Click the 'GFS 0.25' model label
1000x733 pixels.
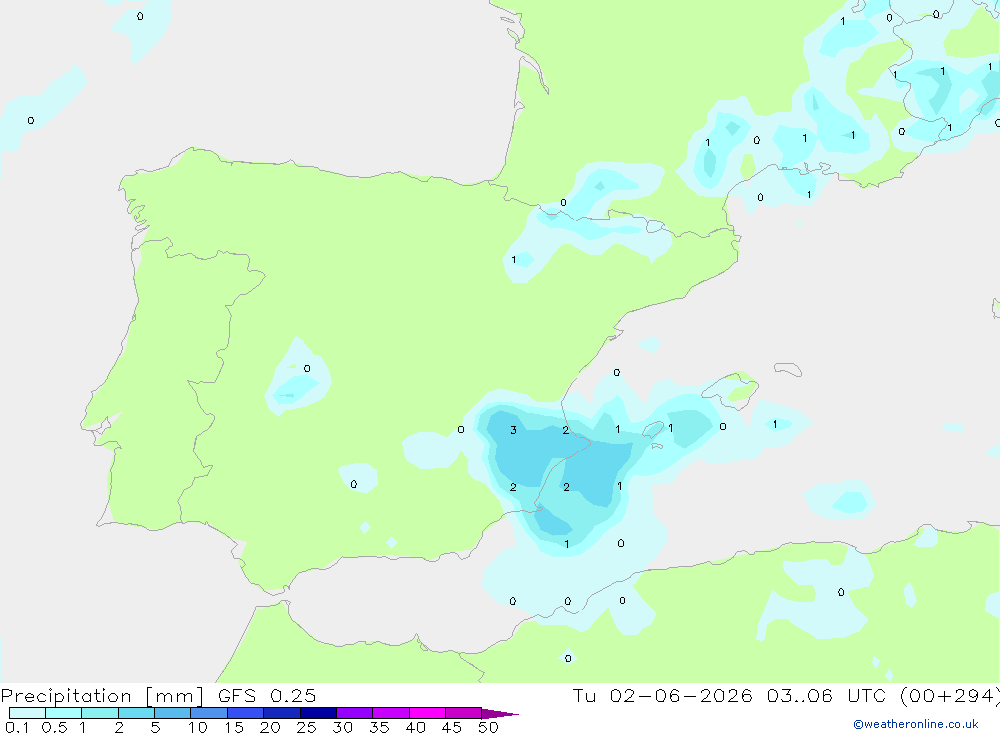(x=267, y=695)
